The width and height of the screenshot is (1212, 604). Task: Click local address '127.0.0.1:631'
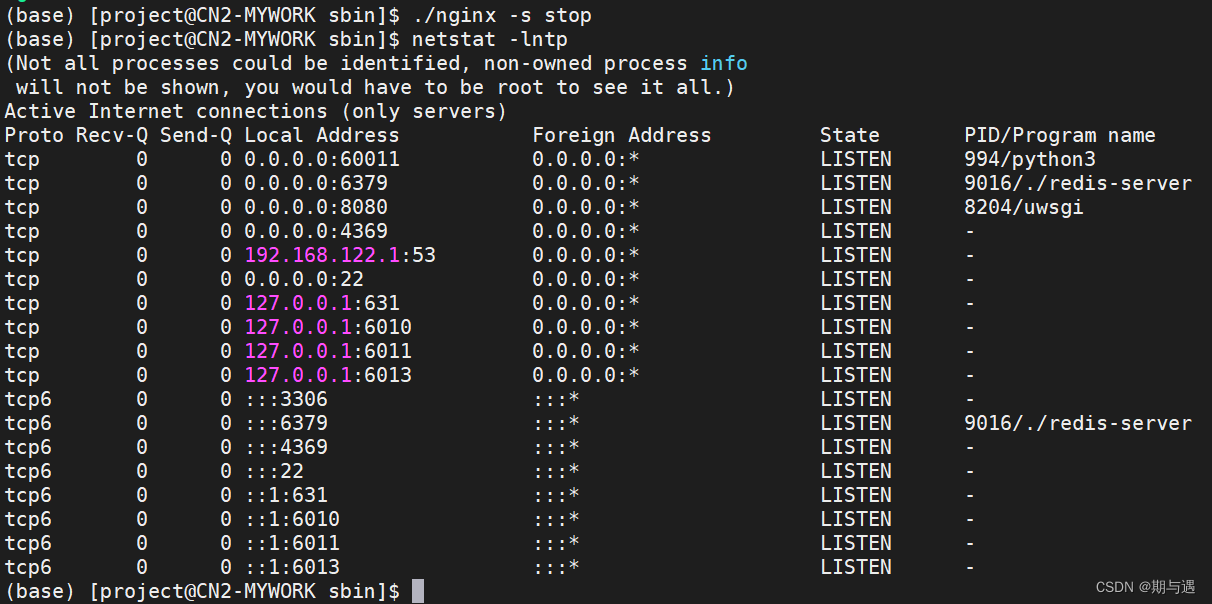coord(322,304)
